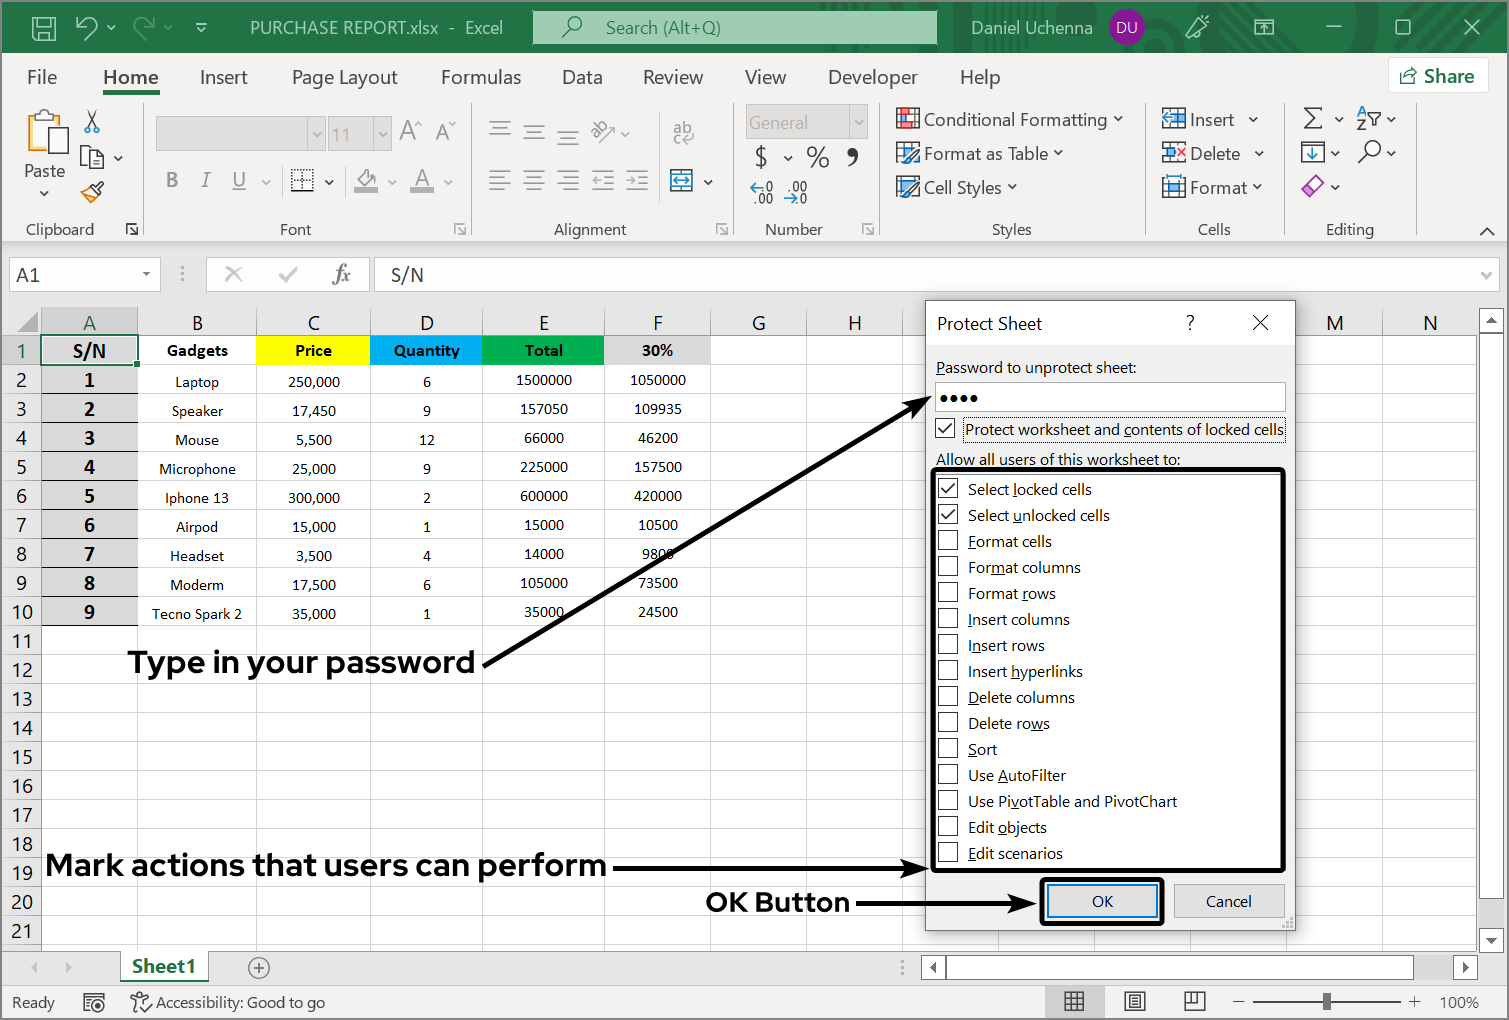This screenshot has width=1509, height=1020.
Task: Switch to the Formulas ribbon tab
Action: point(481,77)
